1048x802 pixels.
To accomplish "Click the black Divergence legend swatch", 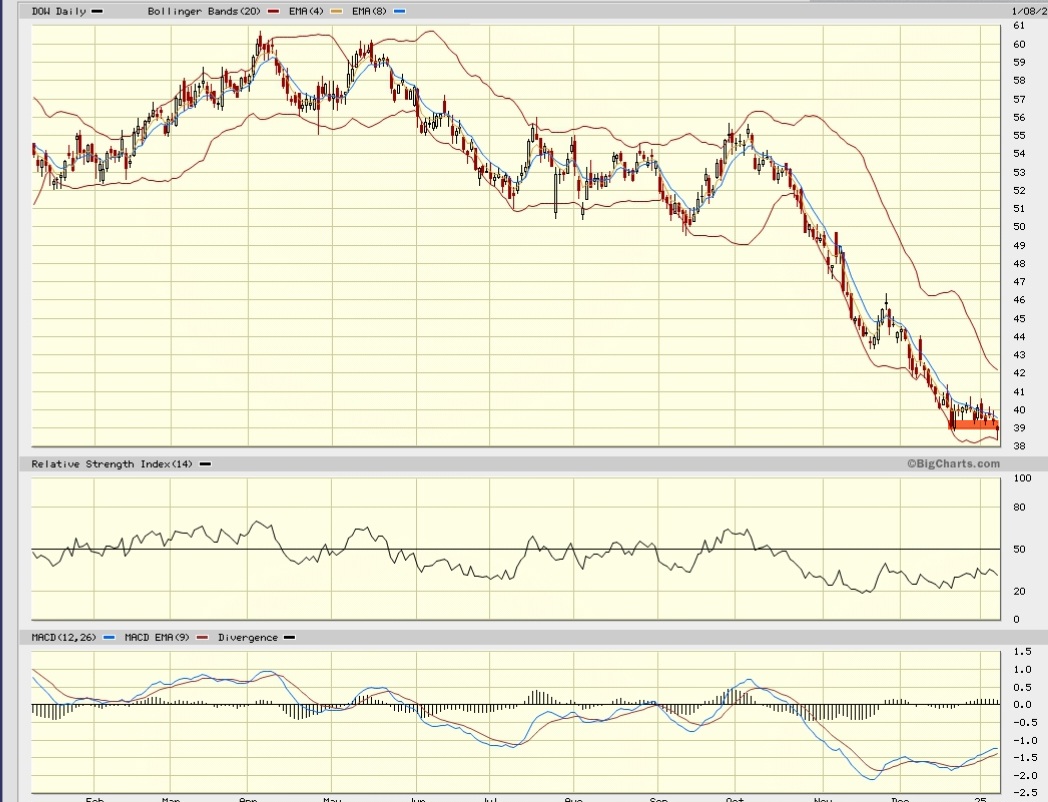I will [289, 638].
